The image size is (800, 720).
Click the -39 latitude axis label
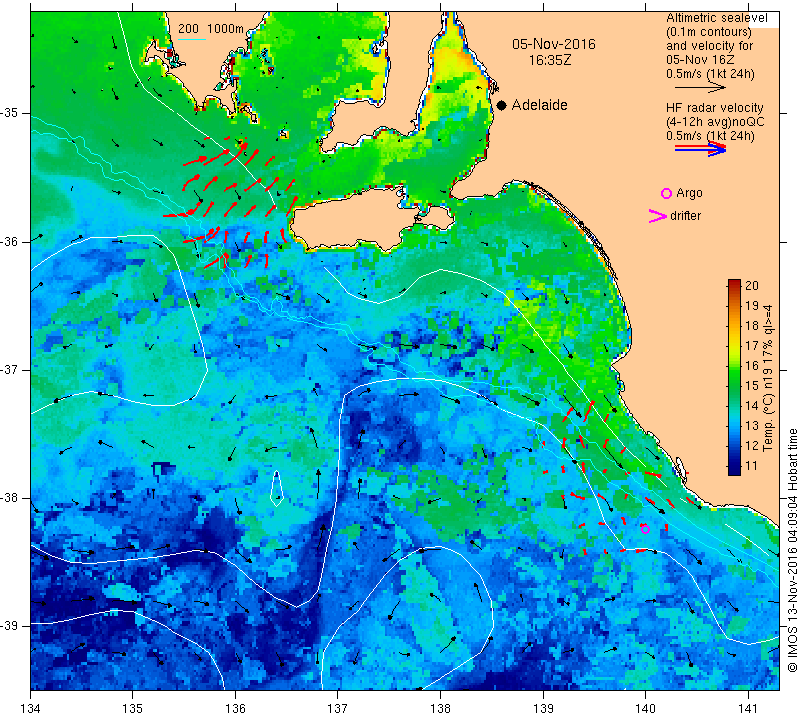tap(11, 625)
